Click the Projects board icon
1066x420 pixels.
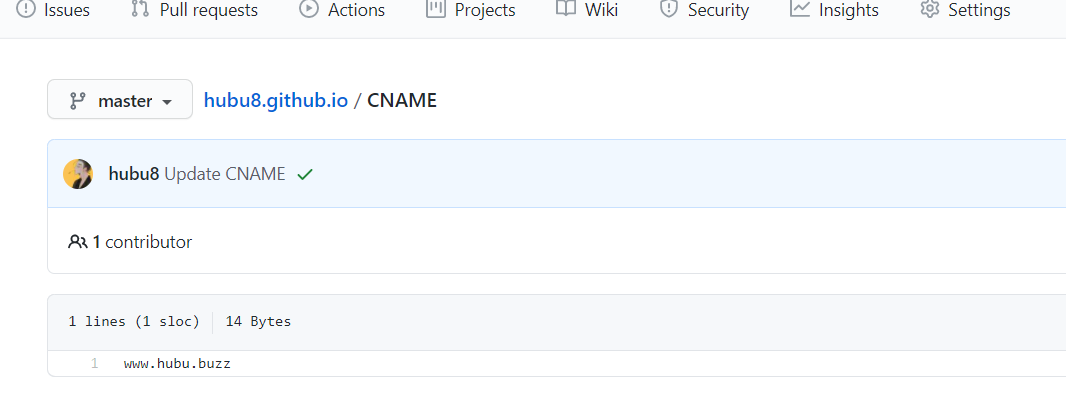[435, 9]
